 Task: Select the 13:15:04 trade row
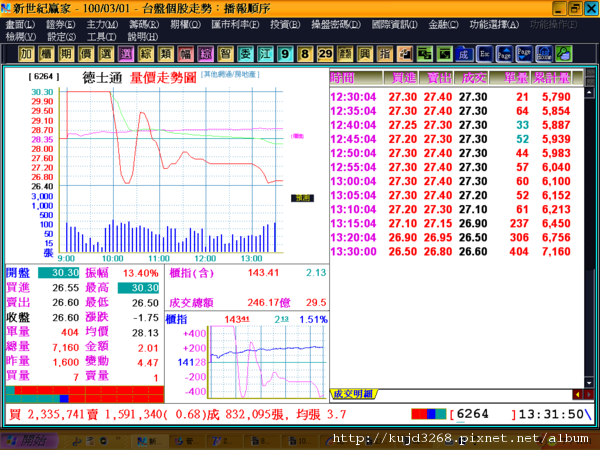450,223
